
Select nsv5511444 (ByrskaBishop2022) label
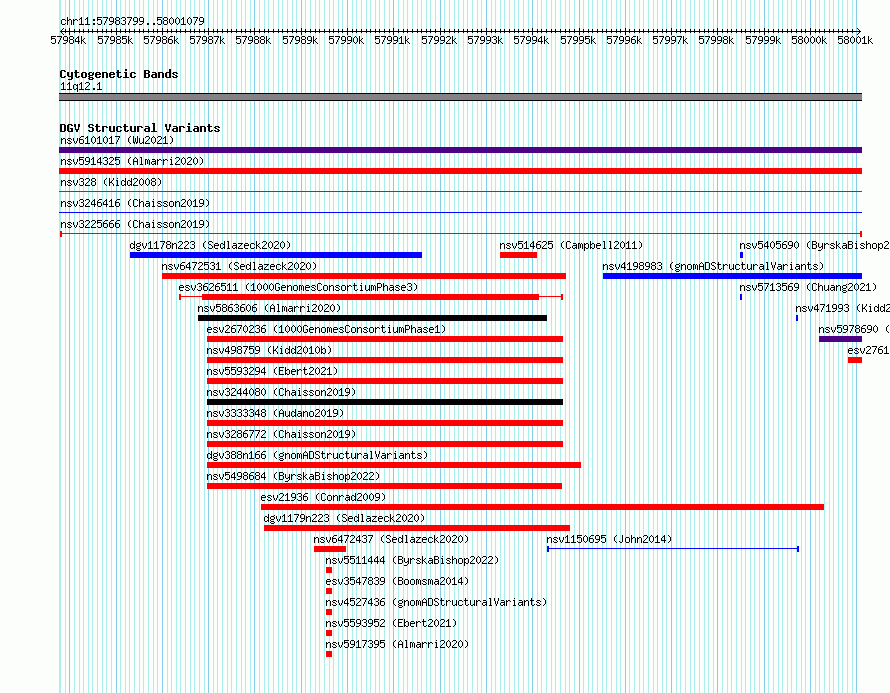pyautogui.click(x=412, y=560)
